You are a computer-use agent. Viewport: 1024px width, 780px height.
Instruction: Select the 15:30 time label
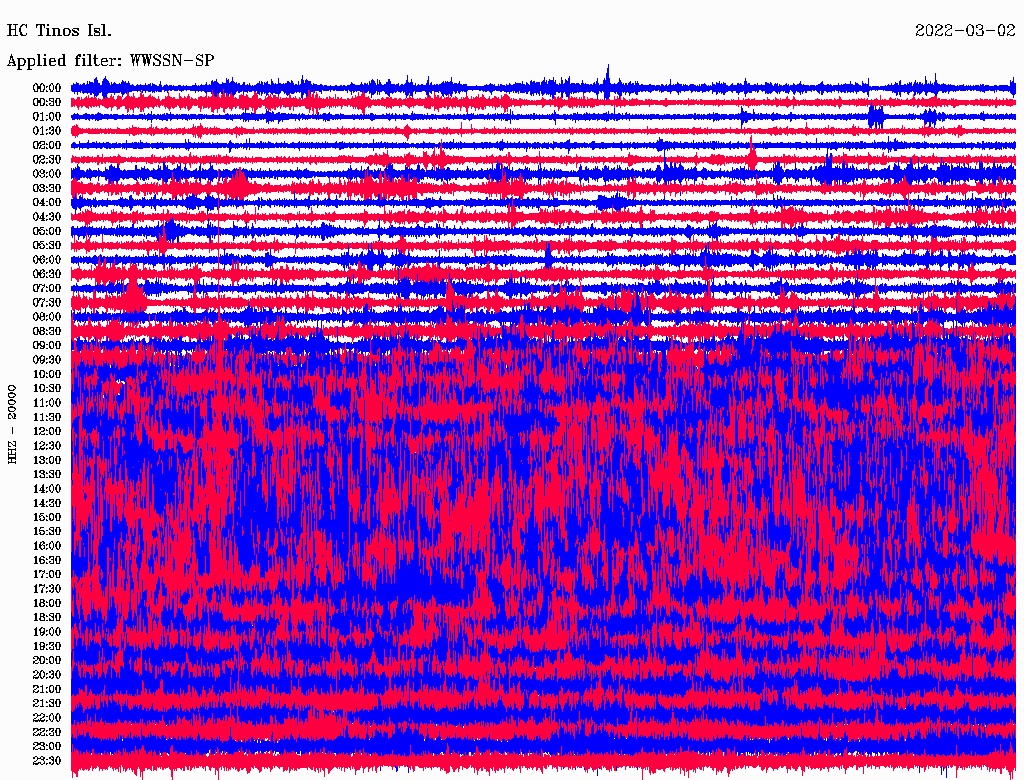coord(47,531)
